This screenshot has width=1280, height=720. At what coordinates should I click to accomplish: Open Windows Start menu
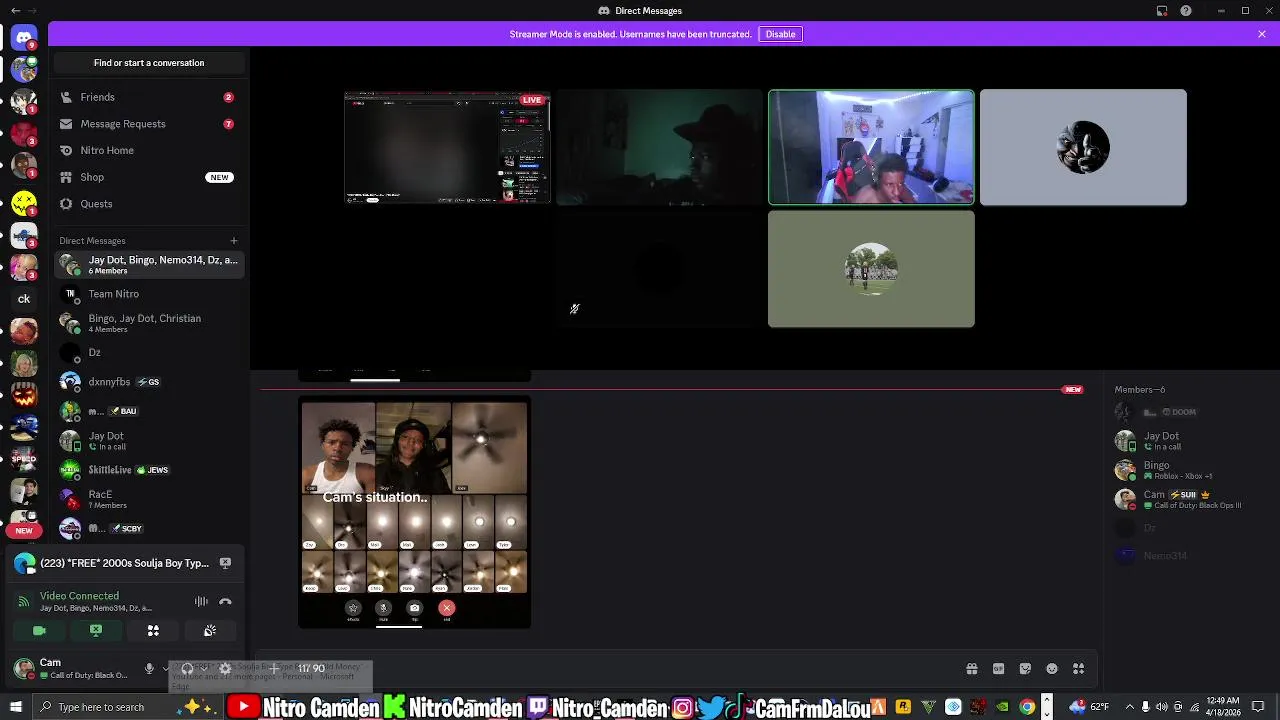(x=15, y=707)
